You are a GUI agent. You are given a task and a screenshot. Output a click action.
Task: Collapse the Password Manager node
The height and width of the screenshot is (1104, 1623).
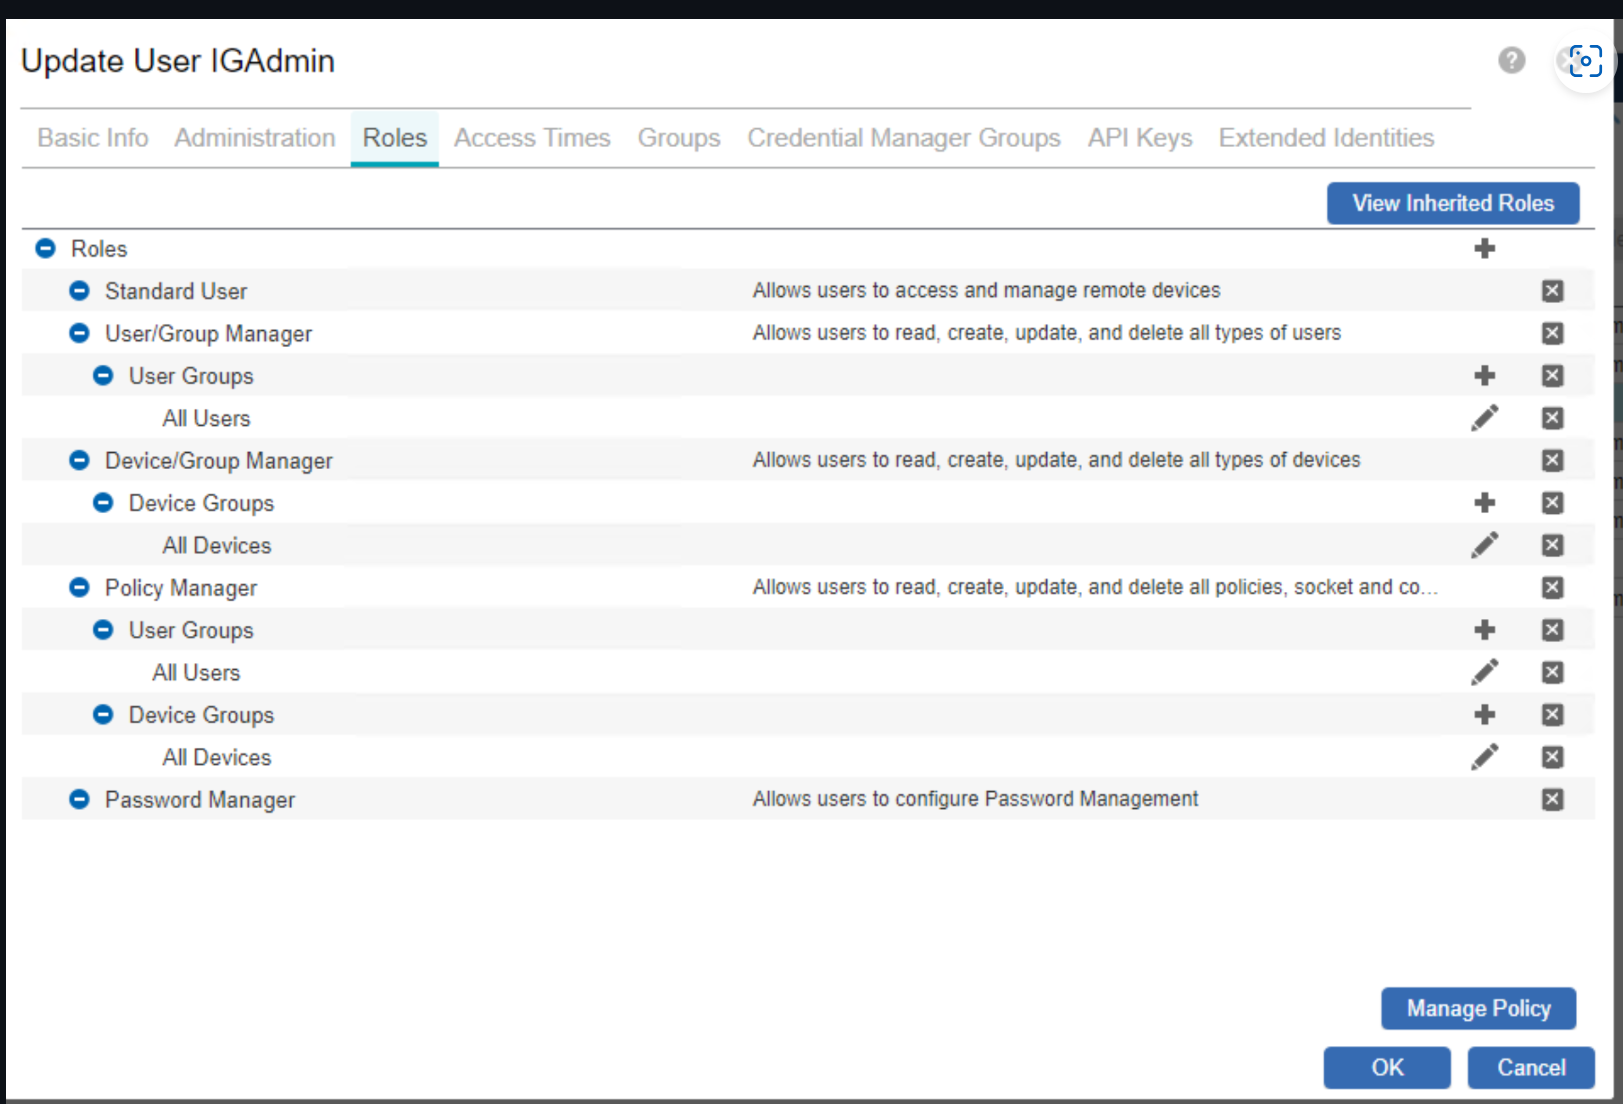(79, 799)
